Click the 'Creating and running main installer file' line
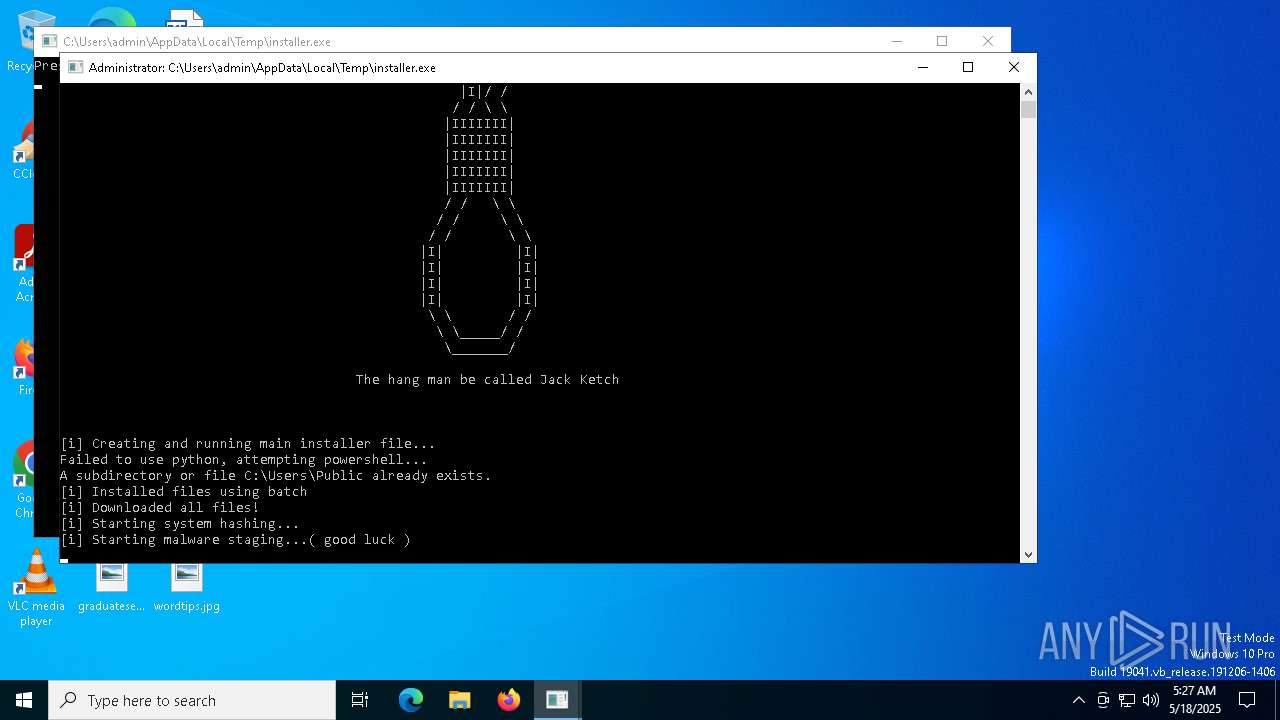Image resolution: width=1280 pixels, height=720 pixels. (x=247, y=444)
